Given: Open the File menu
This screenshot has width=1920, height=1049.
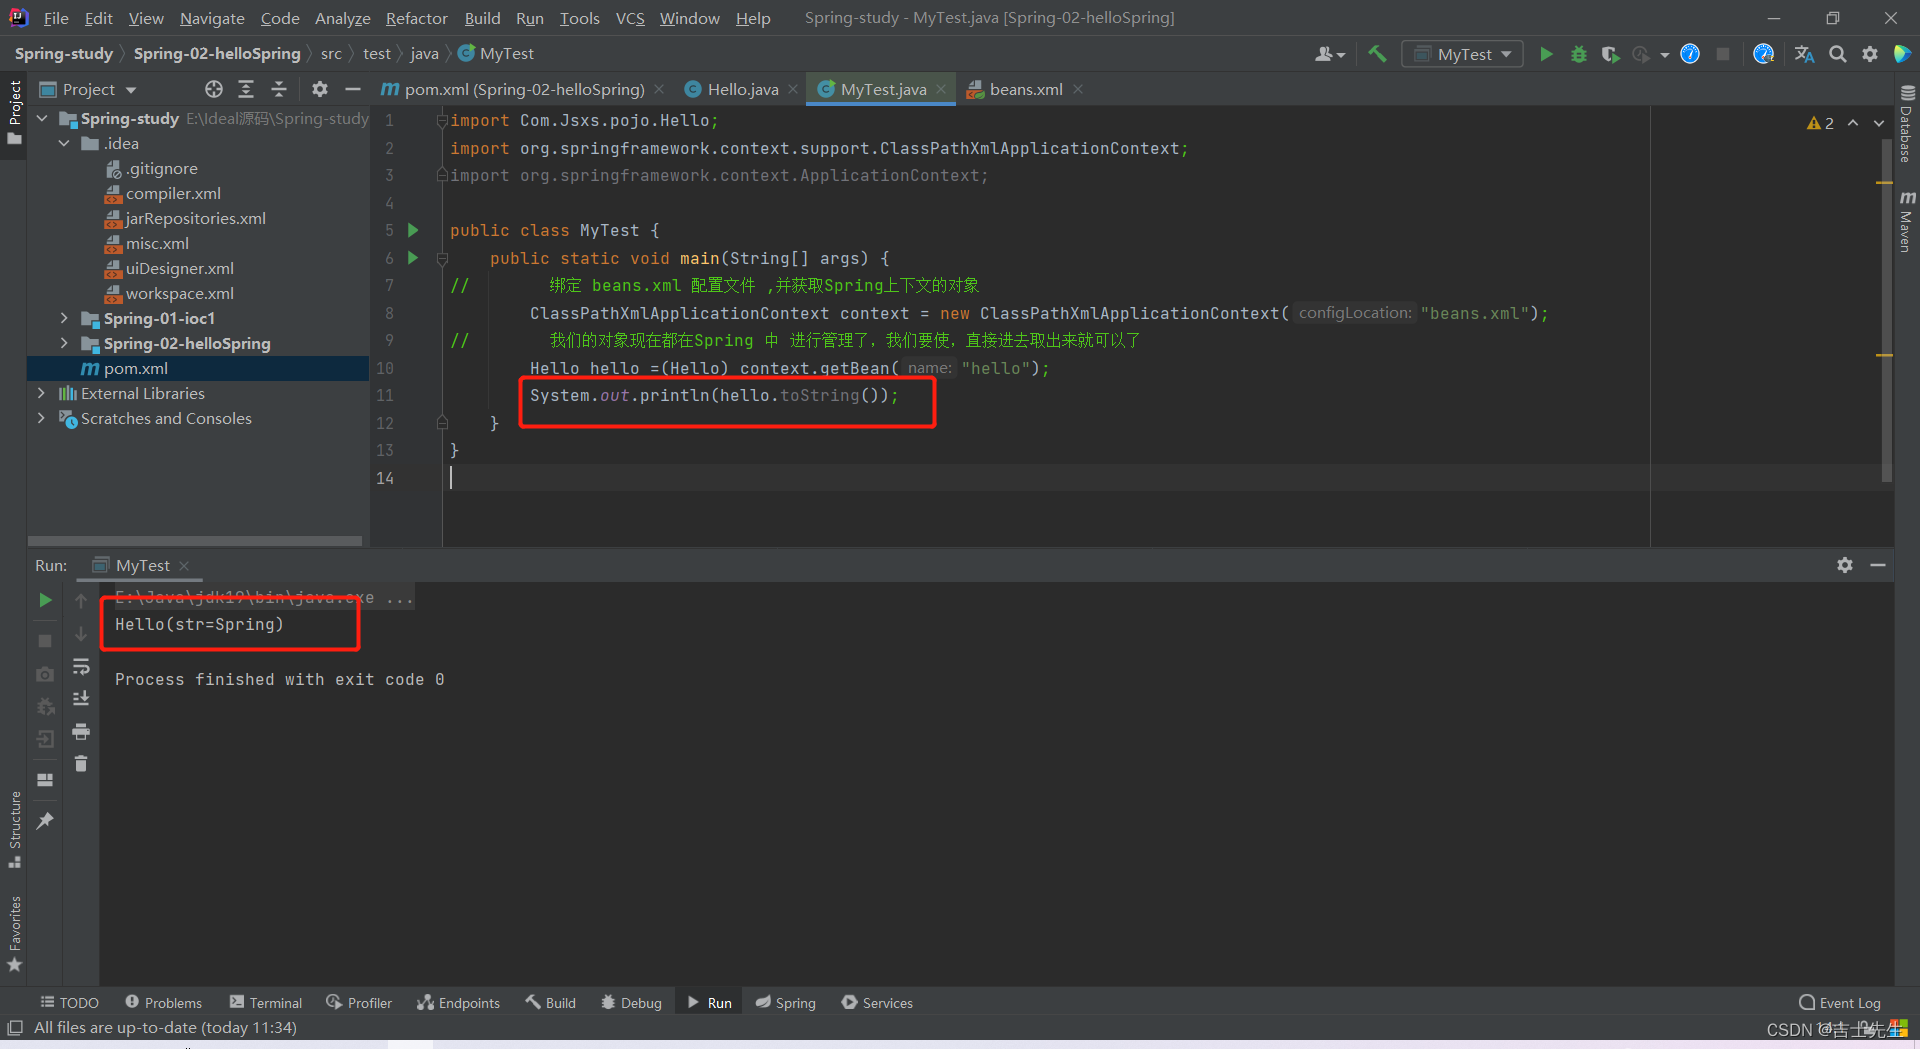Looking at the screenshot, I should pos(56,18).
